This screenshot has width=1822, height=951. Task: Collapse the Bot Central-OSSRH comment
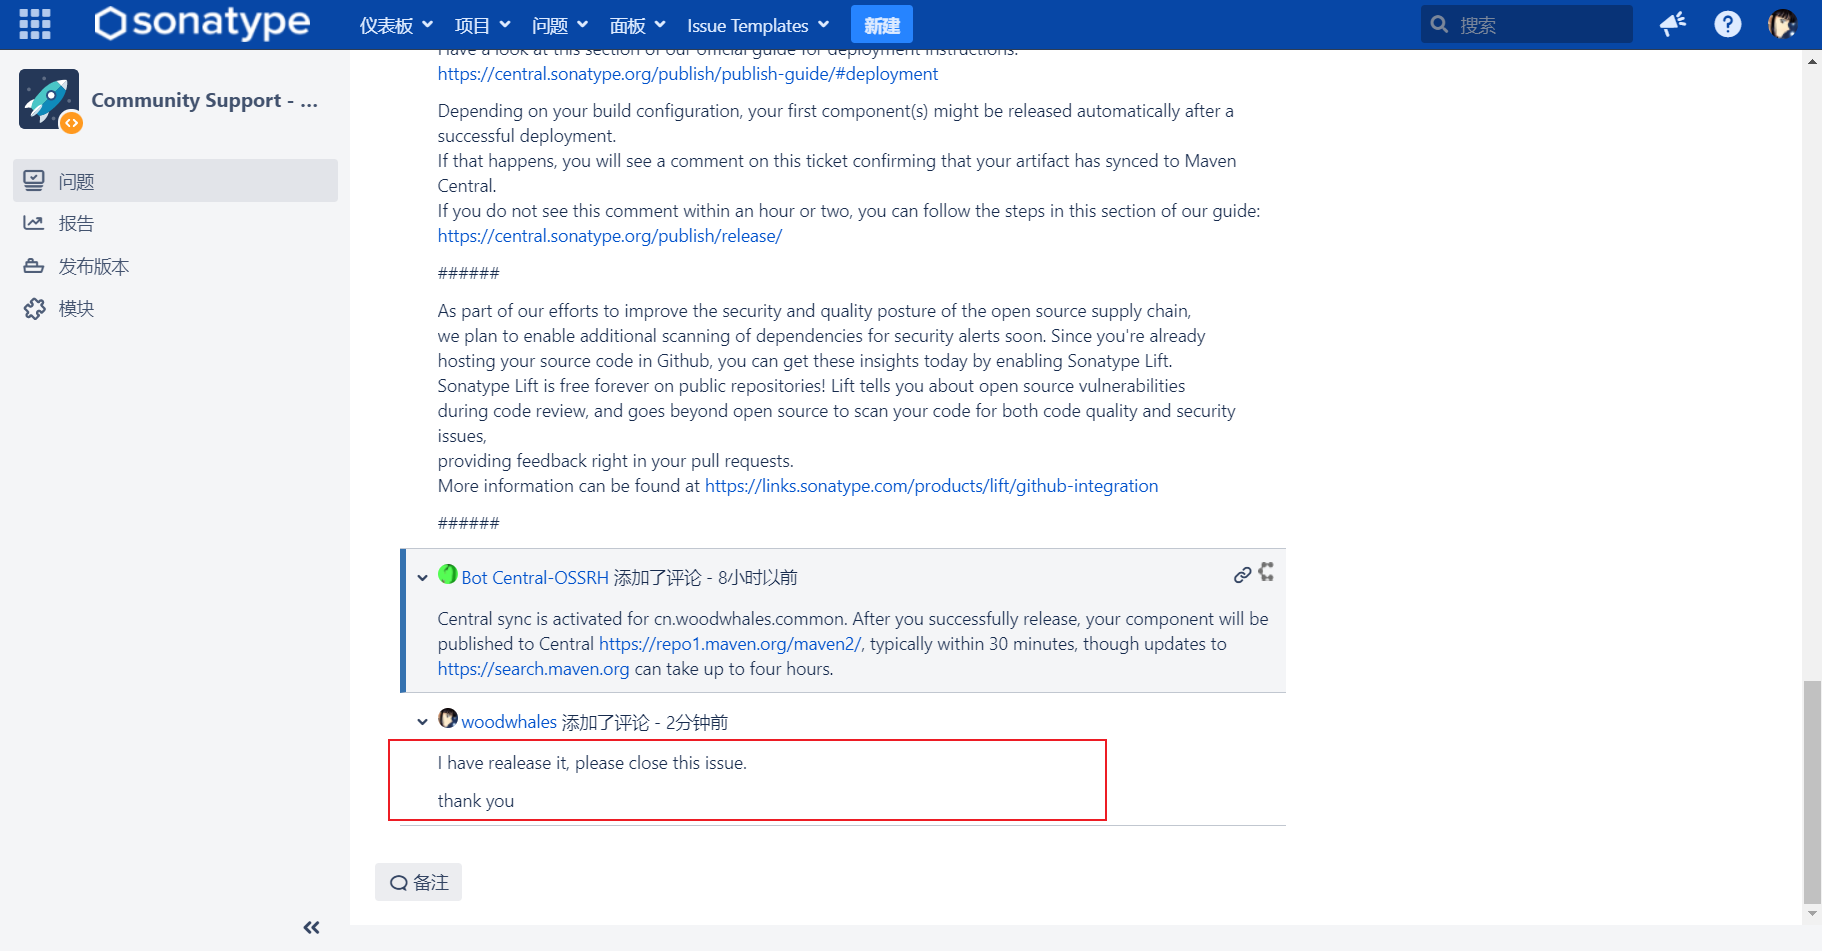(x=422, y=578)
